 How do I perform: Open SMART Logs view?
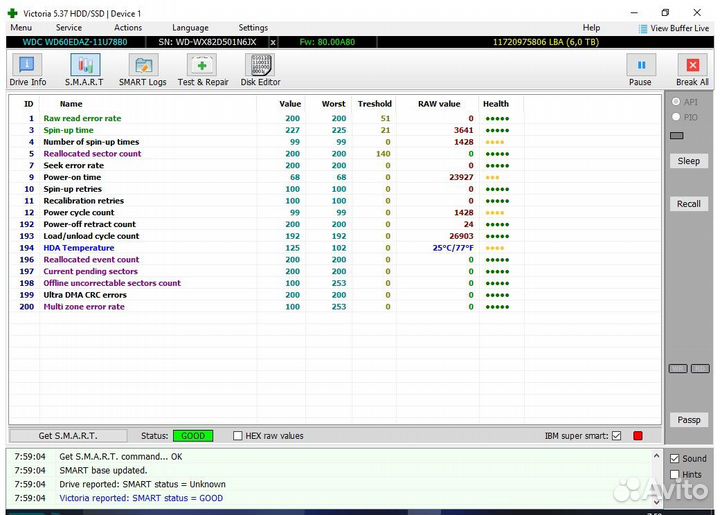(143, 70)
